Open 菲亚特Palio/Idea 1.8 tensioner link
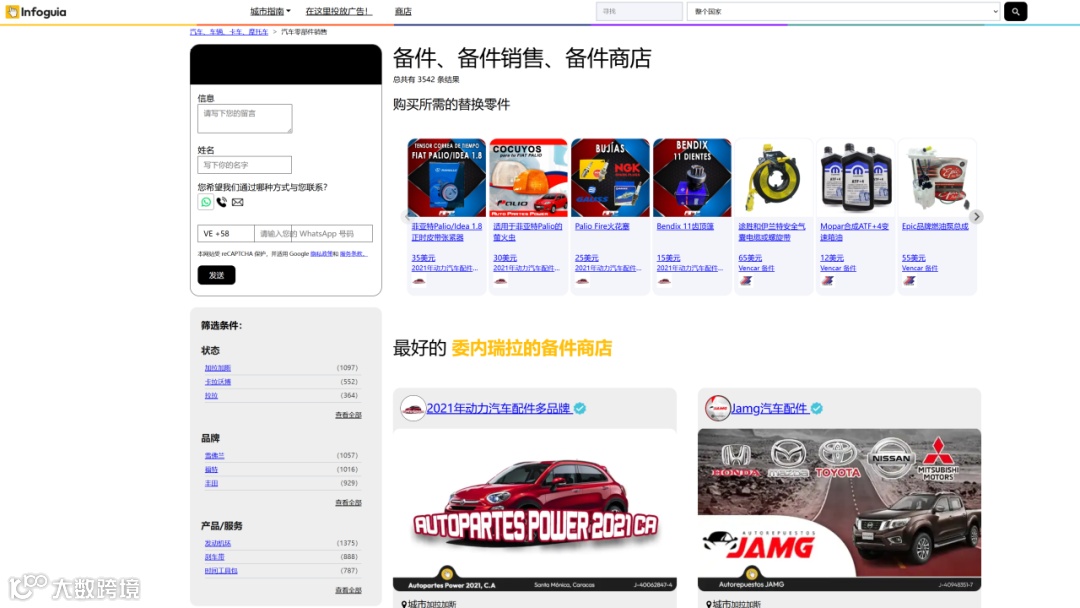This screenshot has width=1080, height=608. tap(446, 231)
